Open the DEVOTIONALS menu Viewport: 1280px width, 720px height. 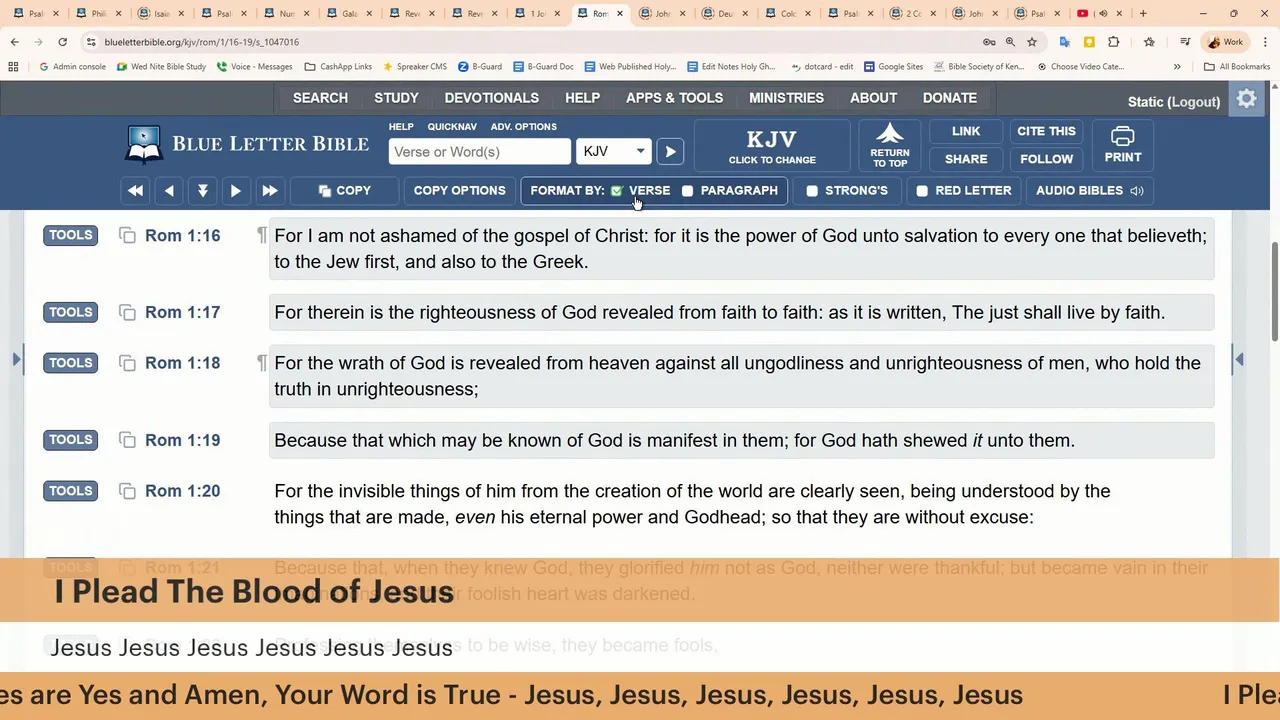click(x=491, y=98)
